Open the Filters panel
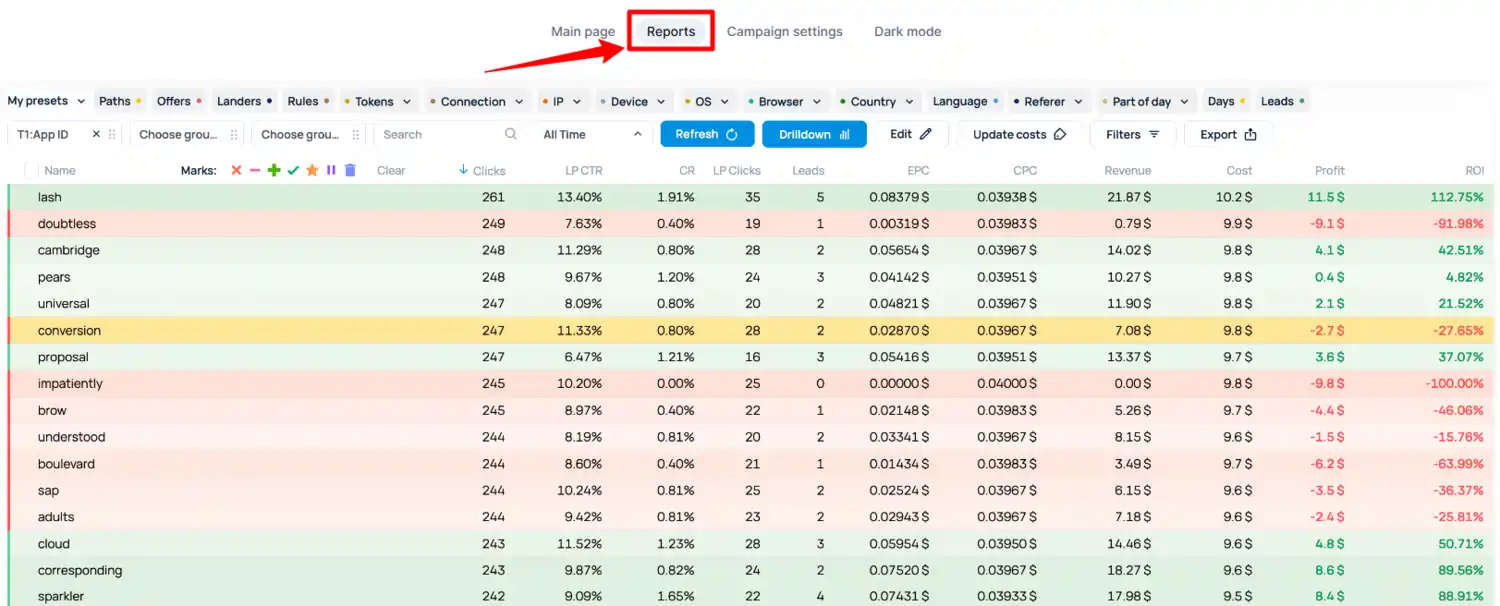 pyautogui.click(x=1134, y=134)
